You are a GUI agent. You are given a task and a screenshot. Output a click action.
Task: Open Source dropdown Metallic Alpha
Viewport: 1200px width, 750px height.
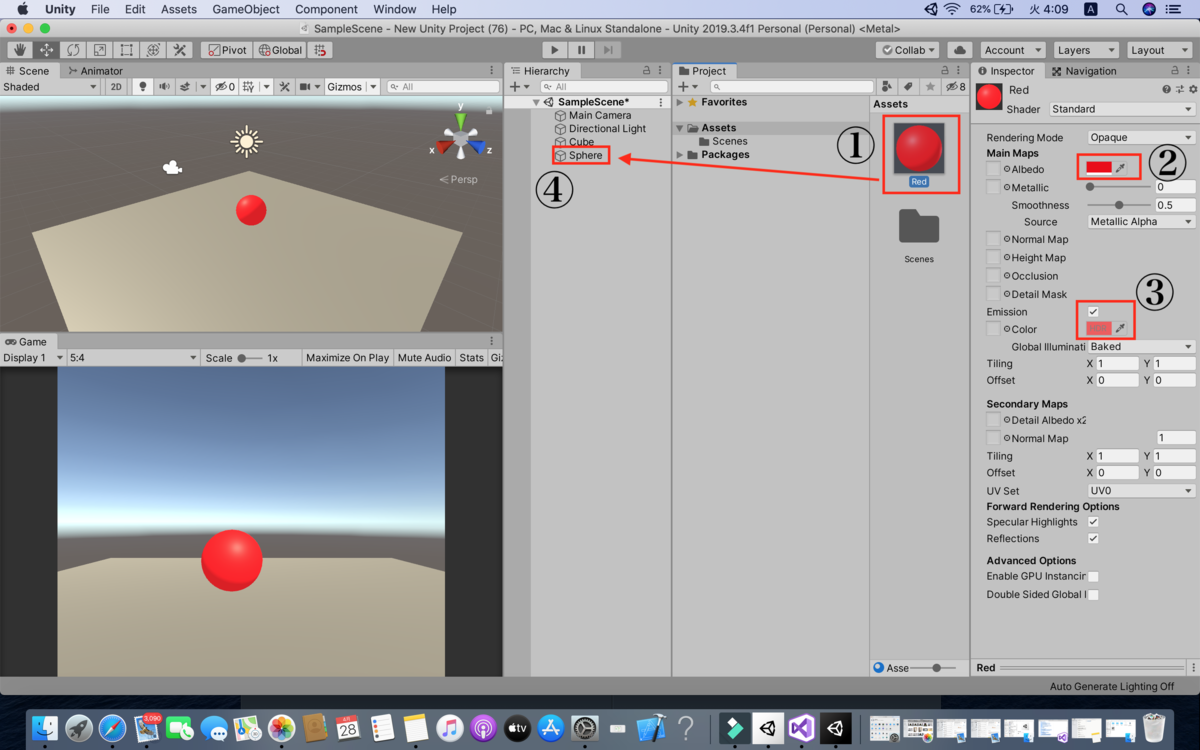[1141, 222]
